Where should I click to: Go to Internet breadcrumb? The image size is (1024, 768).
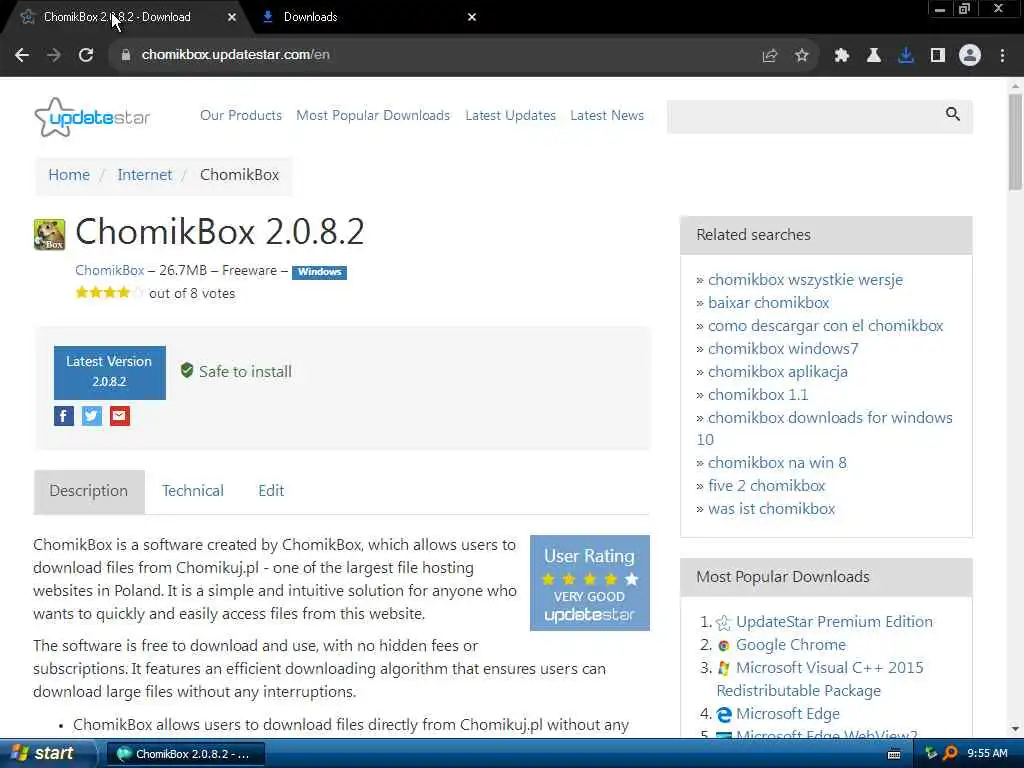(x=145, y=175)
